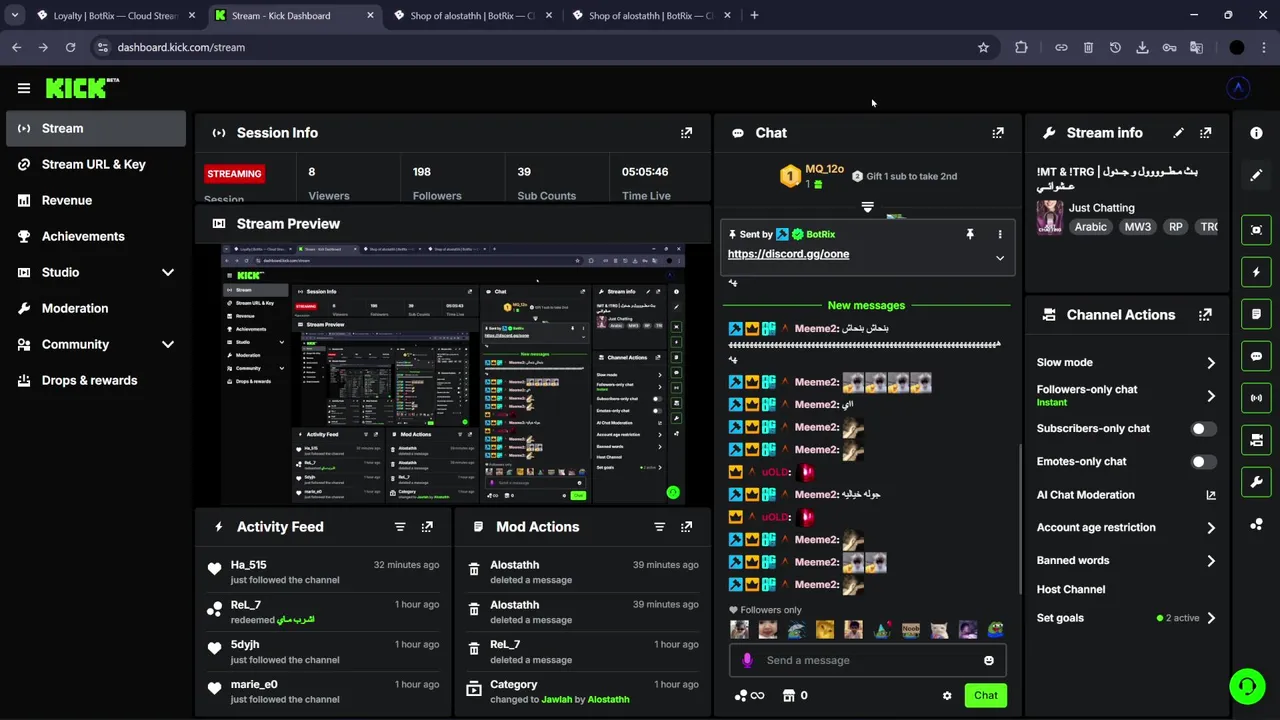Pop out the Mod Actions panel
Screen dimensions: 1280x720
coord(686,527)
